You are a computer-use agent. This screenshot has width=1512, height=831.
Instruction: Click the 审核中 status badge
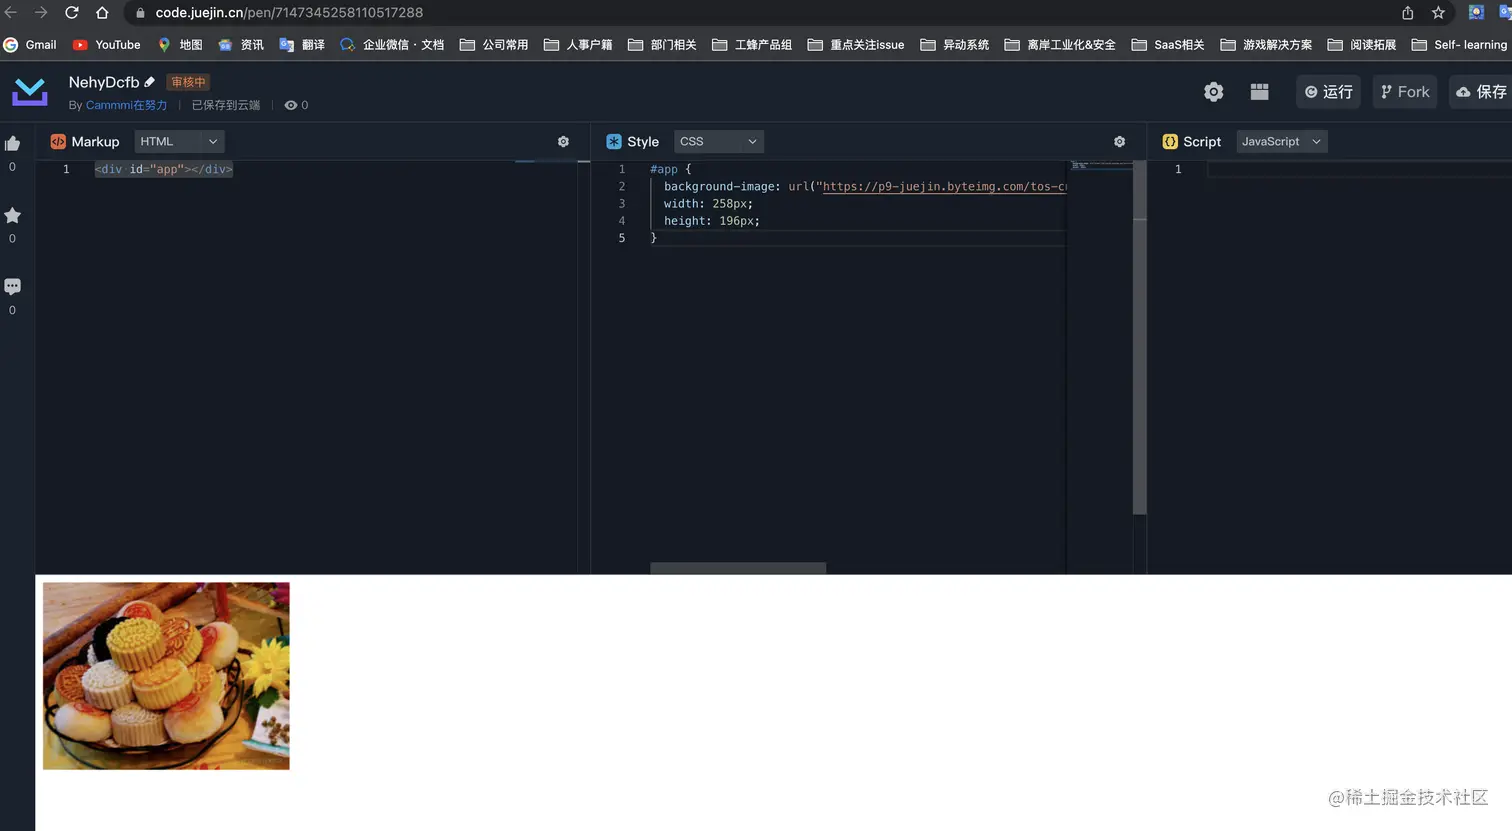click(188, 82)
